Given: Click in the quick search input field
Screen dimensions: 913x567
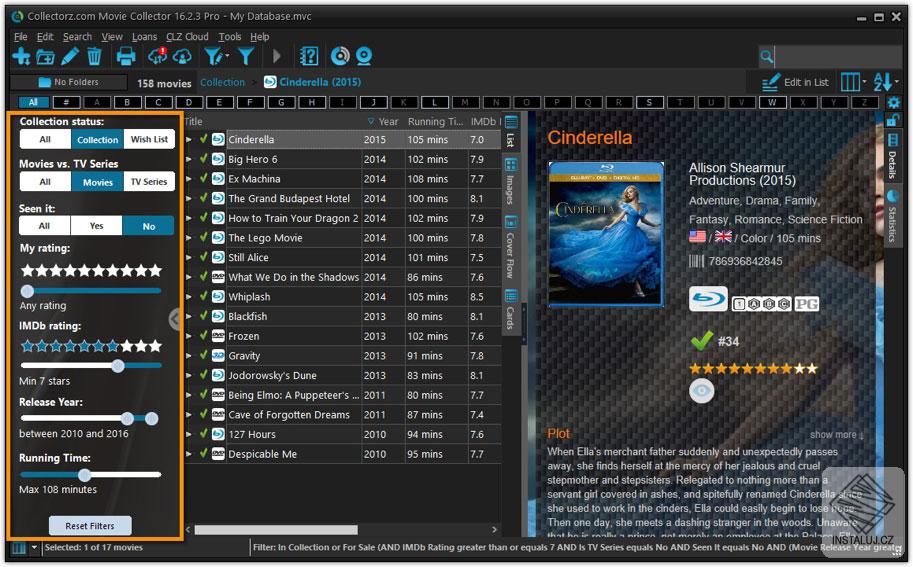Looking at the screenshot, I should [x=838, y=56].
